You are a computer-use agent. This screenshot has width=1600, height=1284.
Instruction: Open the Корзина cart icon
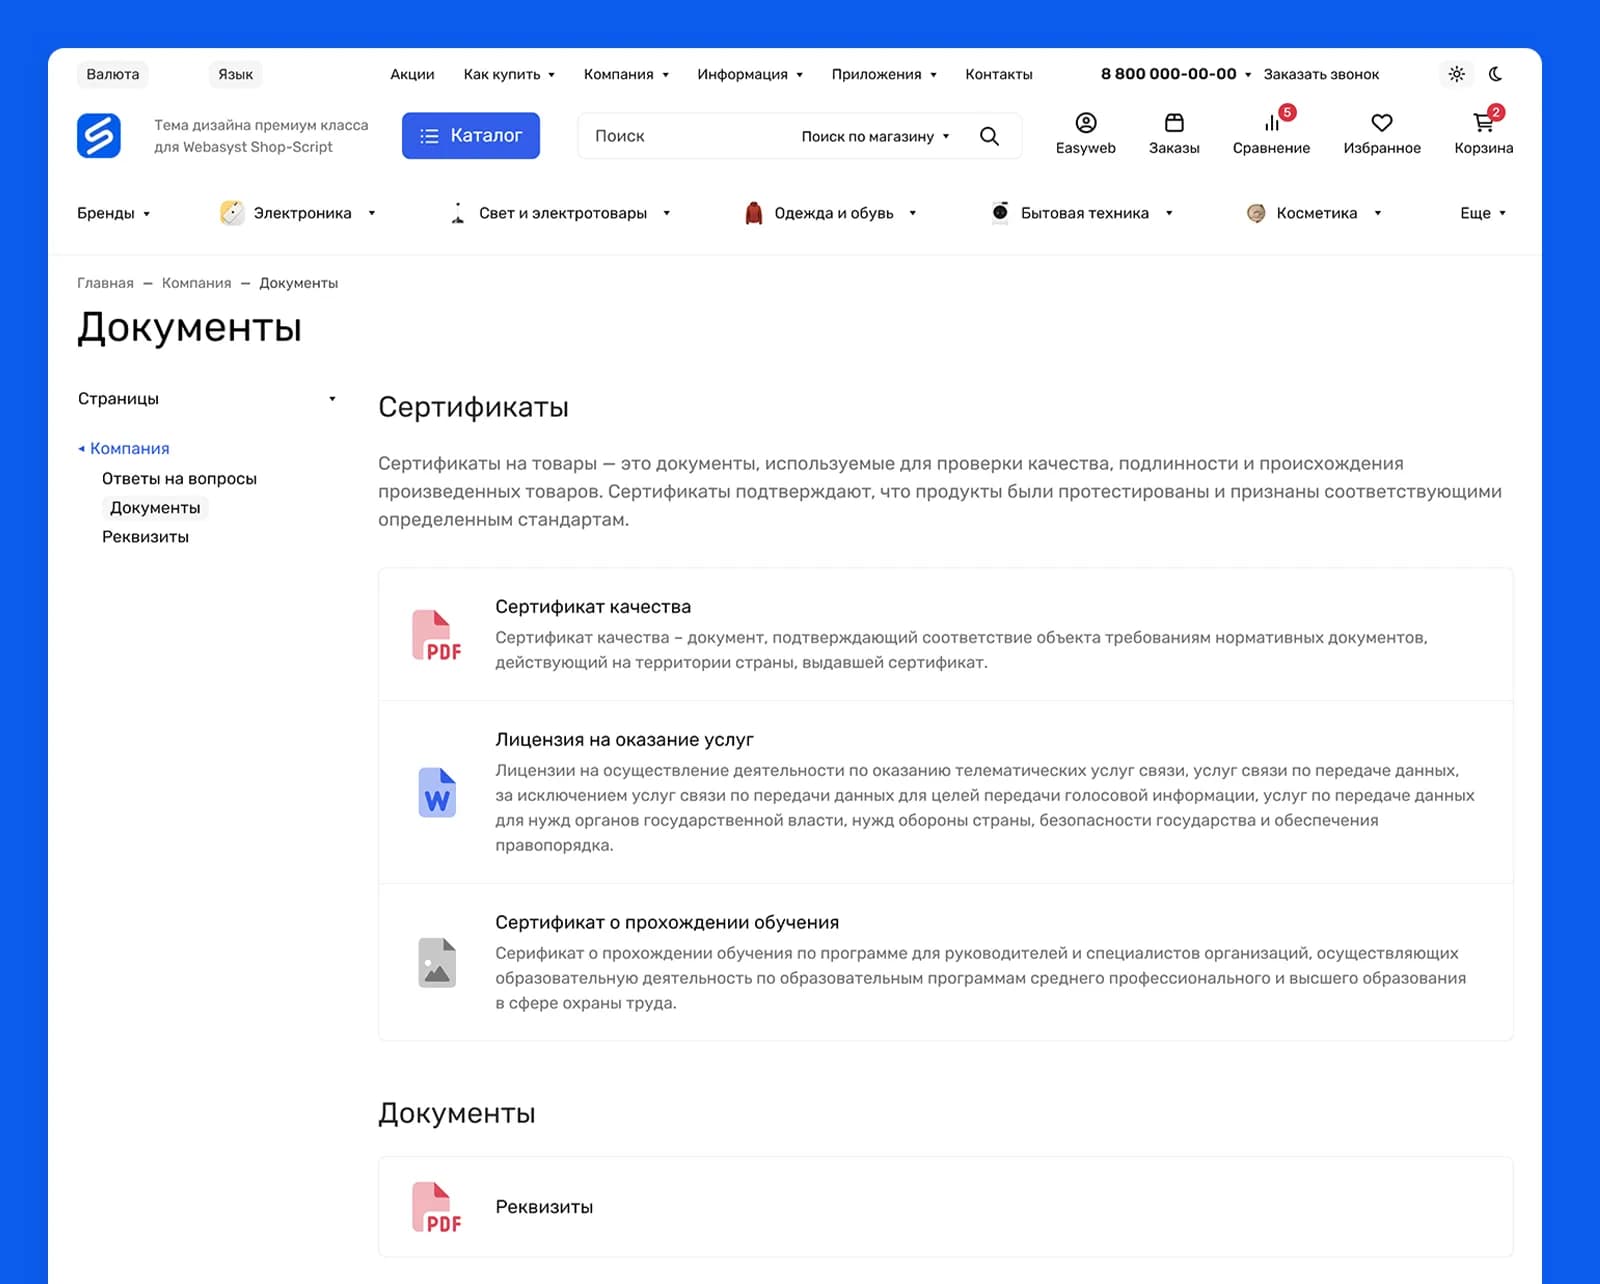coord(1483,123)
